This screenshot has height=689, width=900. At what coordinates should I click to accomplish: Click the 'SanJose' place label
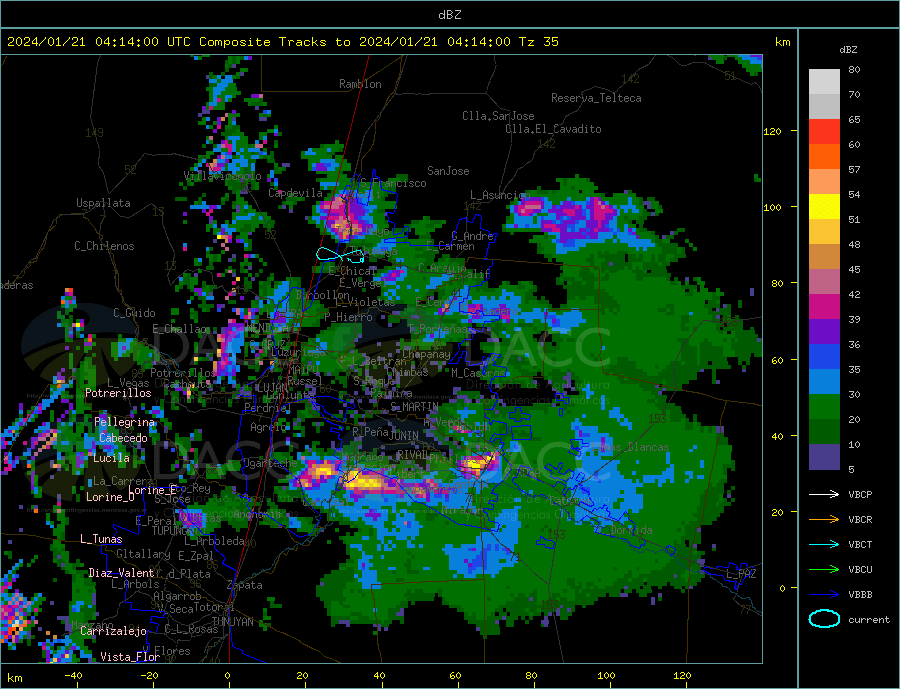coord(448,171)
